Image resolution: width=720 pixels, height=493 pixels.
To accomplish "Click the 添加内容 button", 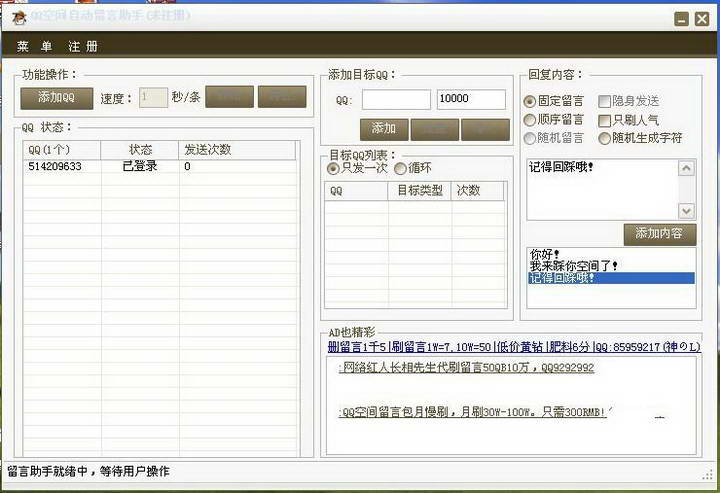I will click(x=660, y=234).
